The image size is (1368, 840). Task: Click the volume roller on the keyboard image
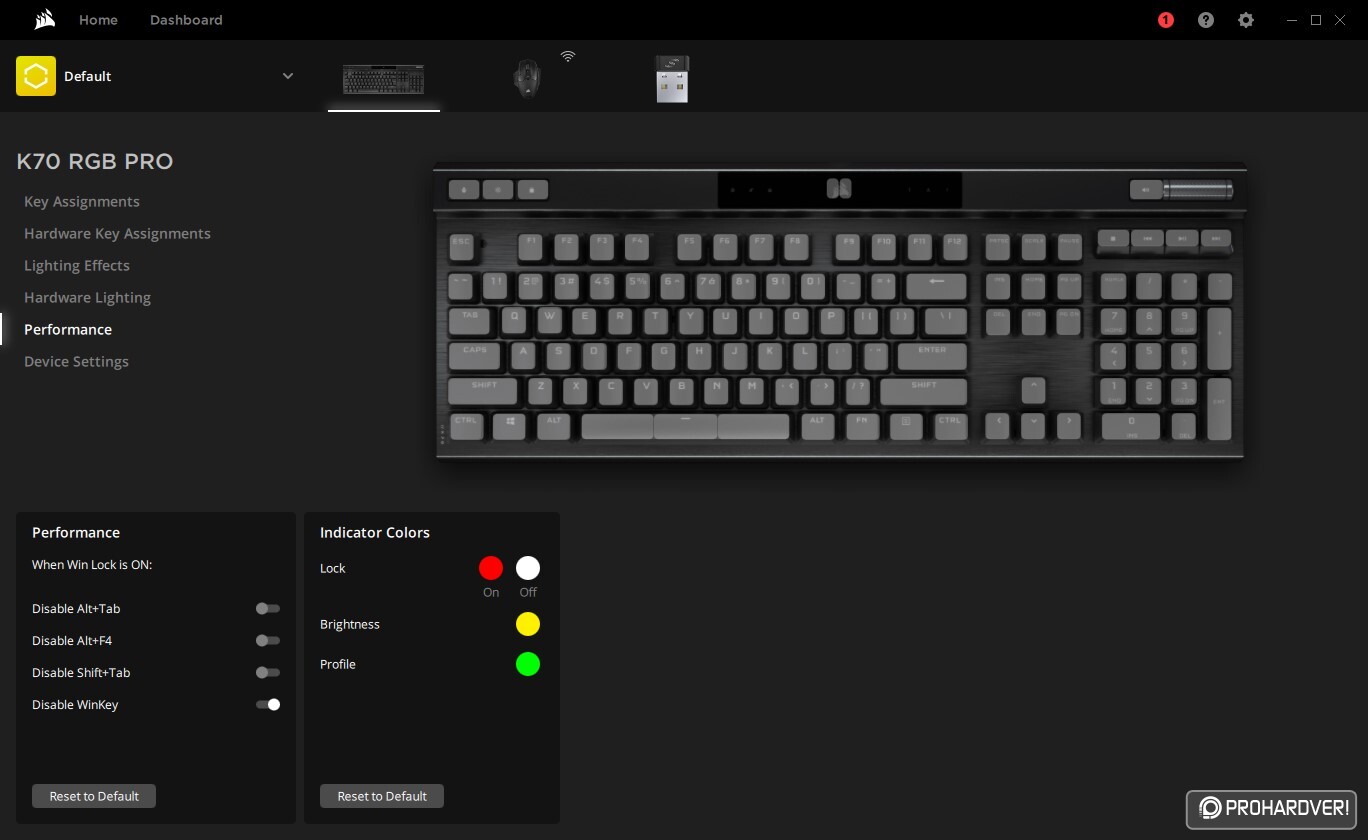click(x=1197, y=189)
